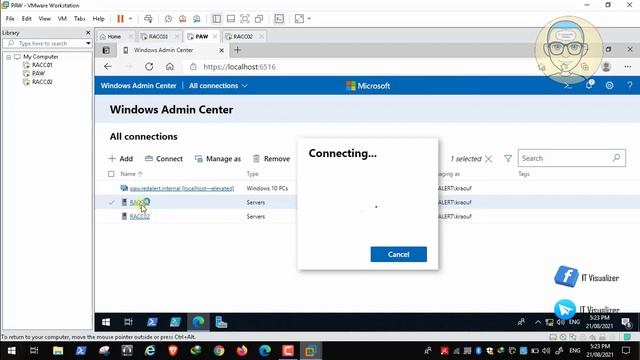Viewport: 640px width, 360px height.
Task: Toggle the thumbnail bar view icon
Action: click(231, 19)
